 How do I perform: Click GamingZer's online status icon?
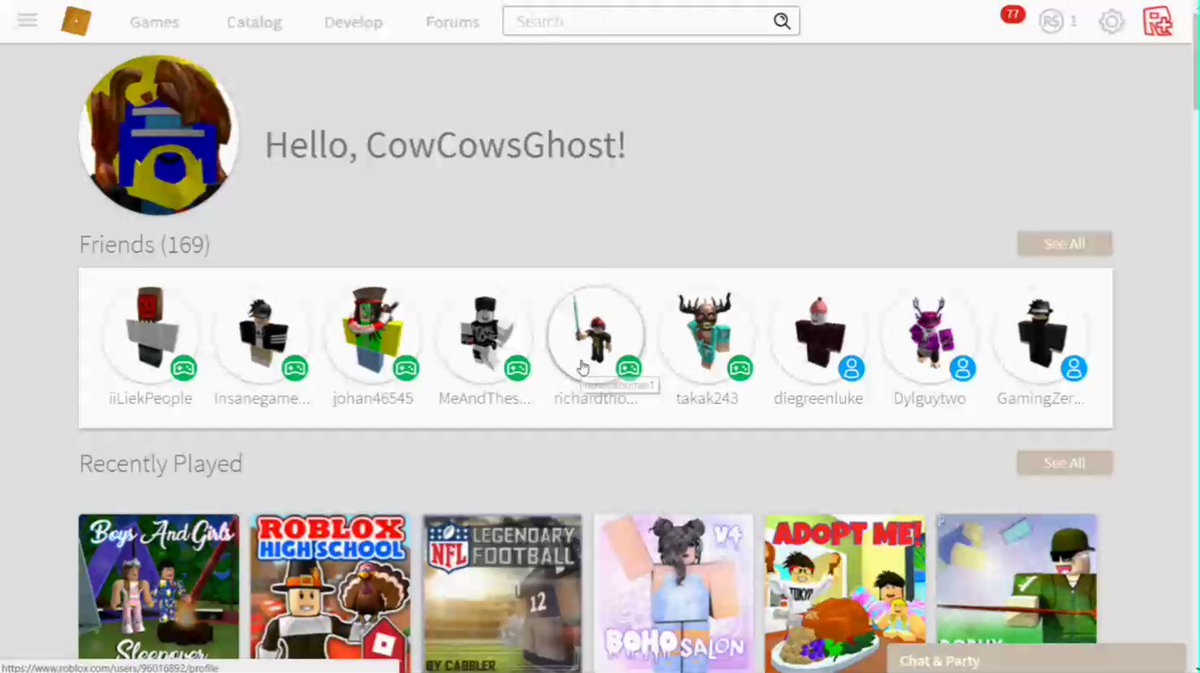click(1073, 368)
